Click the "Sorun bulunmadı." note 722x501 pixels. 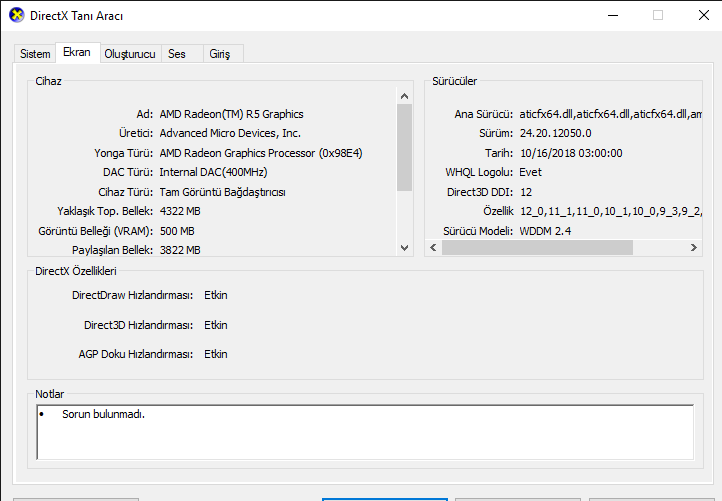click(104, 414)
